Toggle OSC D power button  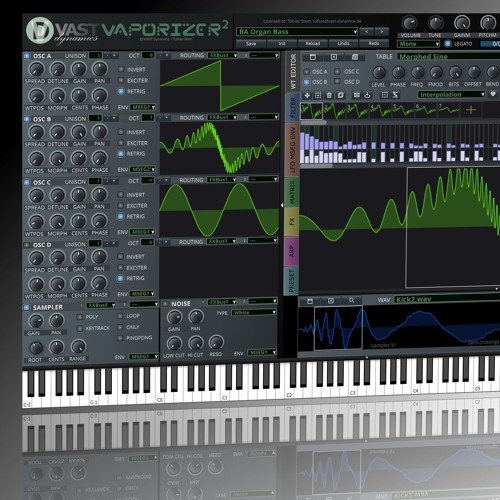pos(27,245)
